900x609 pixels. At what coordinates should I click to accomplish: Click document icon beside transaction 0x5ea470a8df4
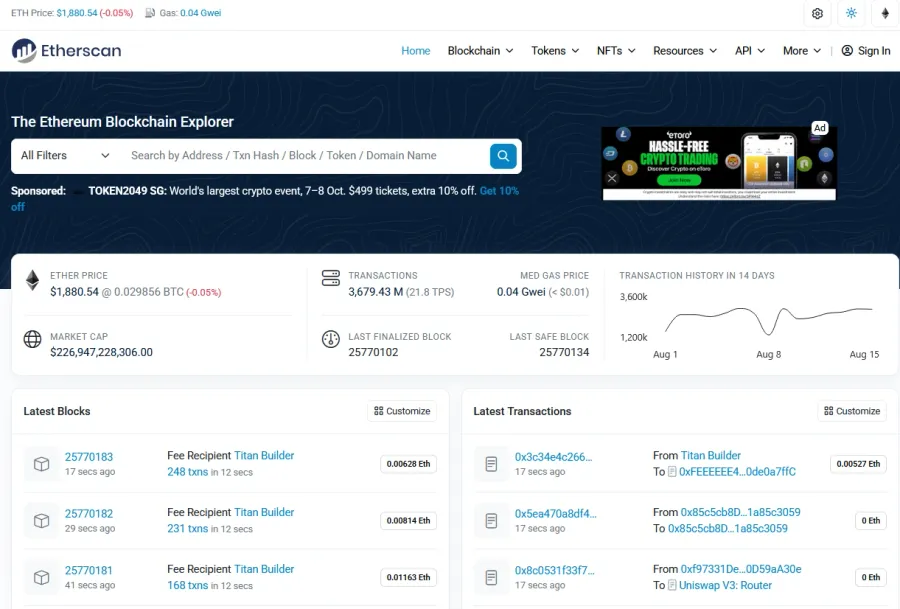pos(491,521)
